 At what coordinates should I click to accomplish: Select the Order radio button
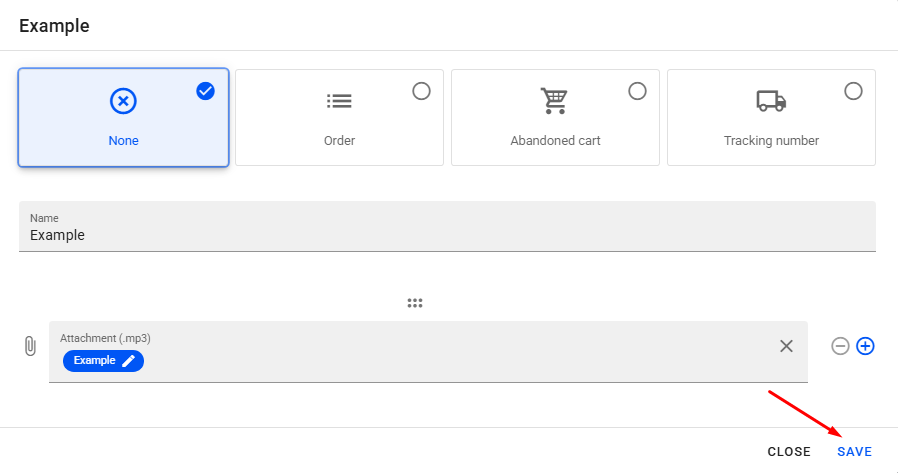421,91
